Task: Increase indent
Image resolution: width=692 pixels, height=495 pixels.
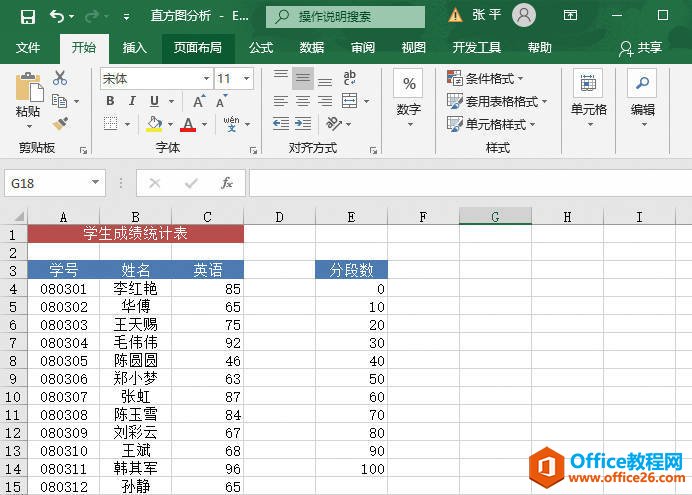Action: 303,124
